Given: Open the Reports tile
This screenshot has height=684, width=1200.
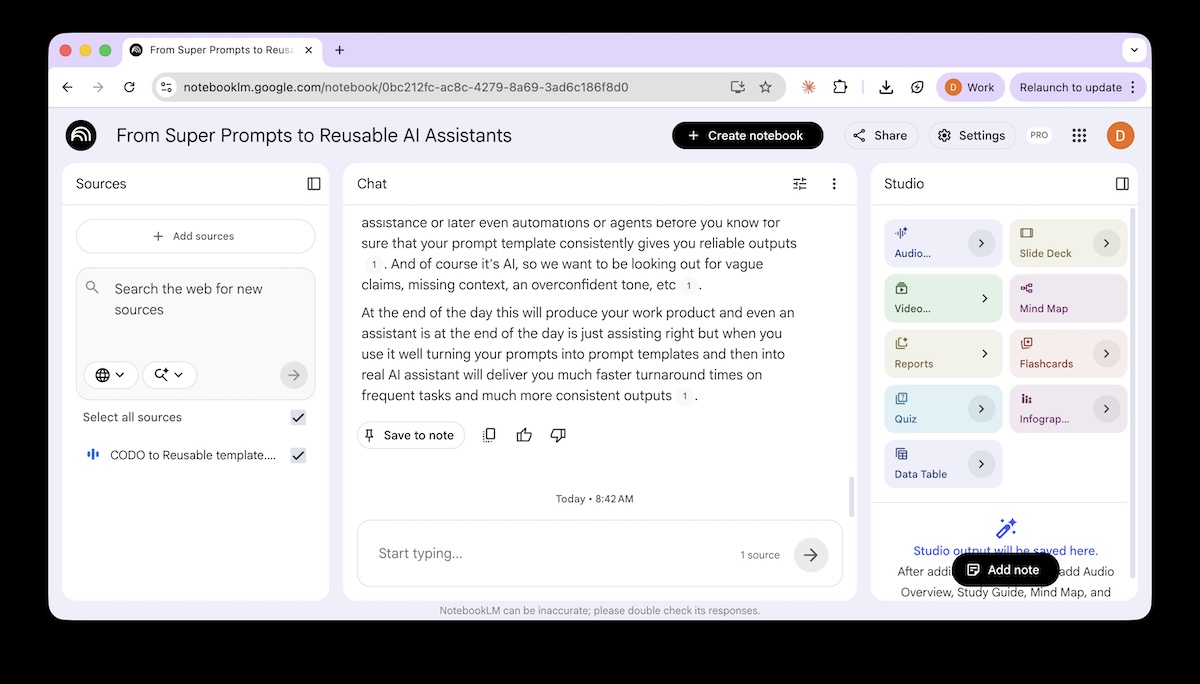Looking at the screenshot, I should (x=943, y=353).
